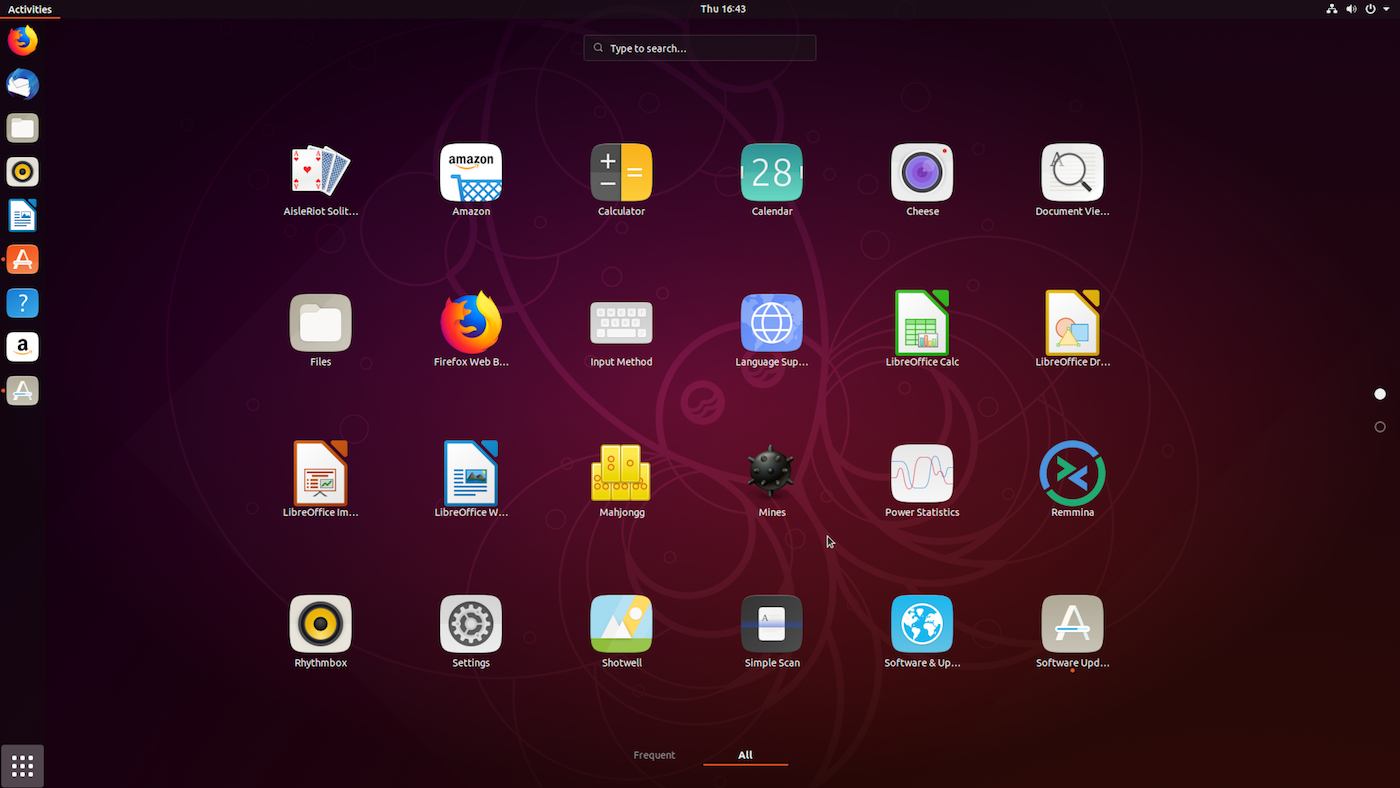1400x788 pixels.
Task: Launch Settings from the app grid
Action: tap(470, 630)
